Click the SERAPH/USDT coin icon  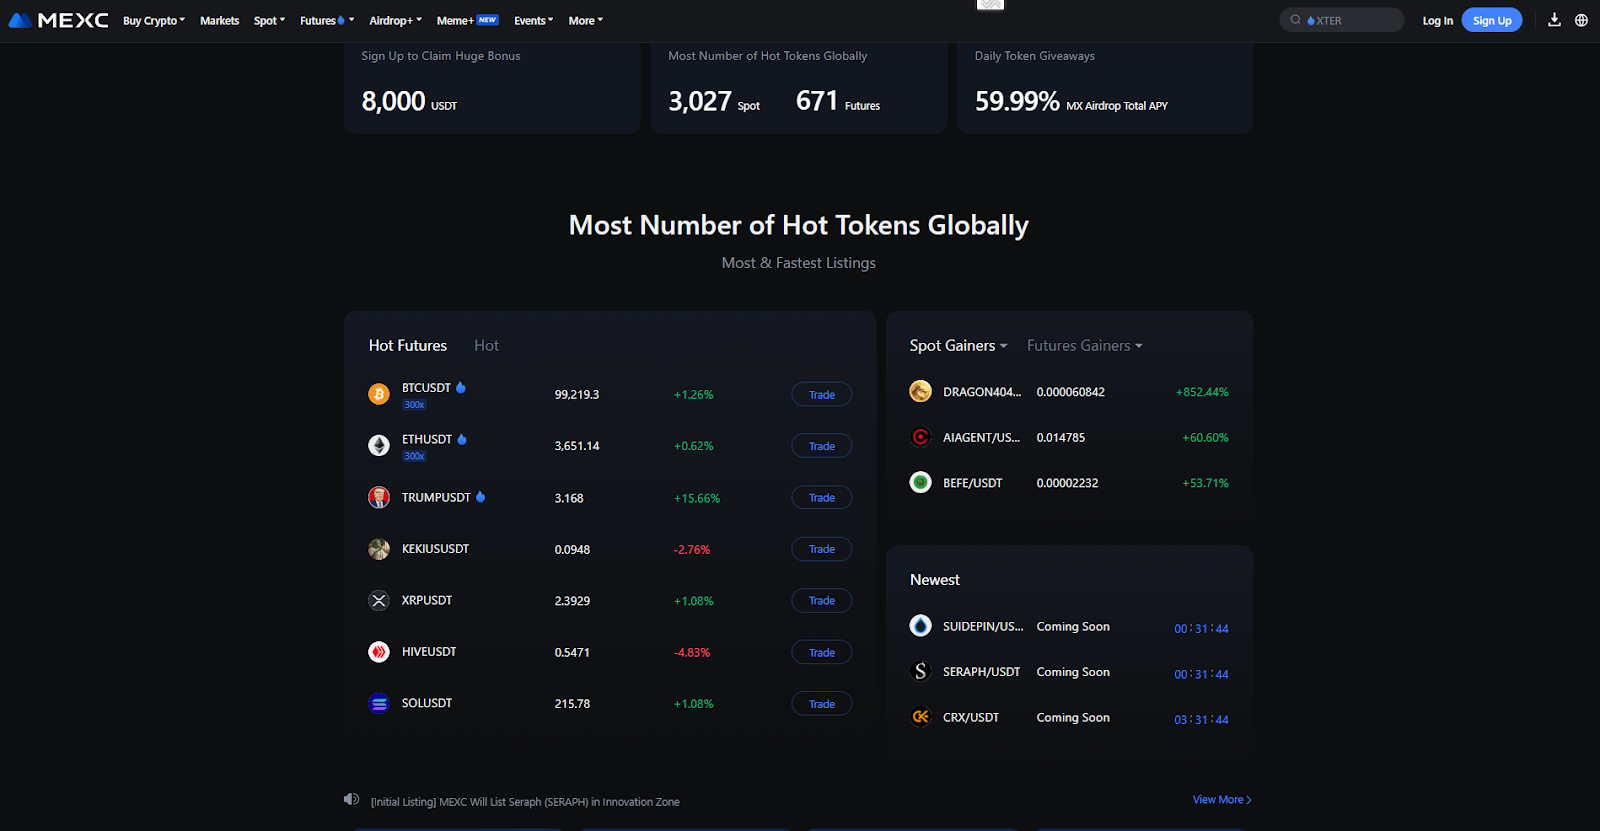921,671
